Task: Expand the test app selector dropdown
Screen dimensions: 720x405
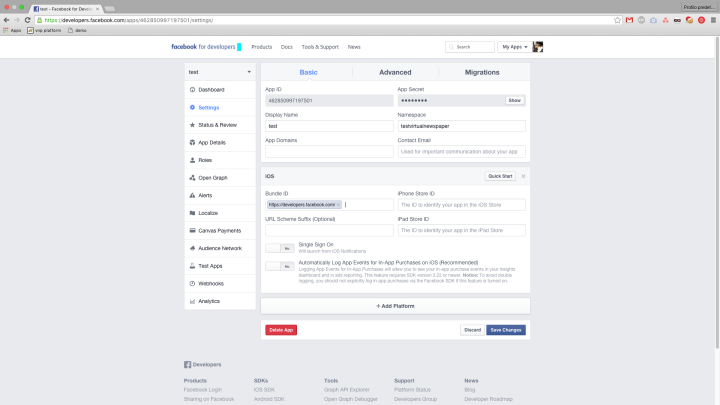Action: 220,72
